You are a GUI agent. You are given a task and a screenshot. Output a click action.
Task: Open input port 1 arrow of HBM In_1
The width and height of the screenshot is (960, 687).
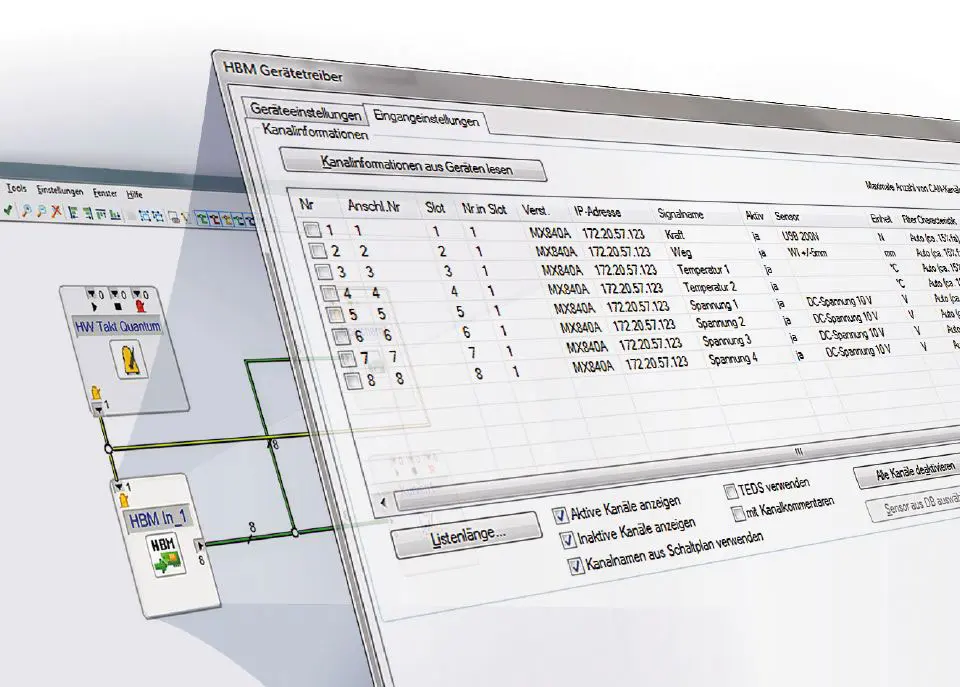point(118,487)
